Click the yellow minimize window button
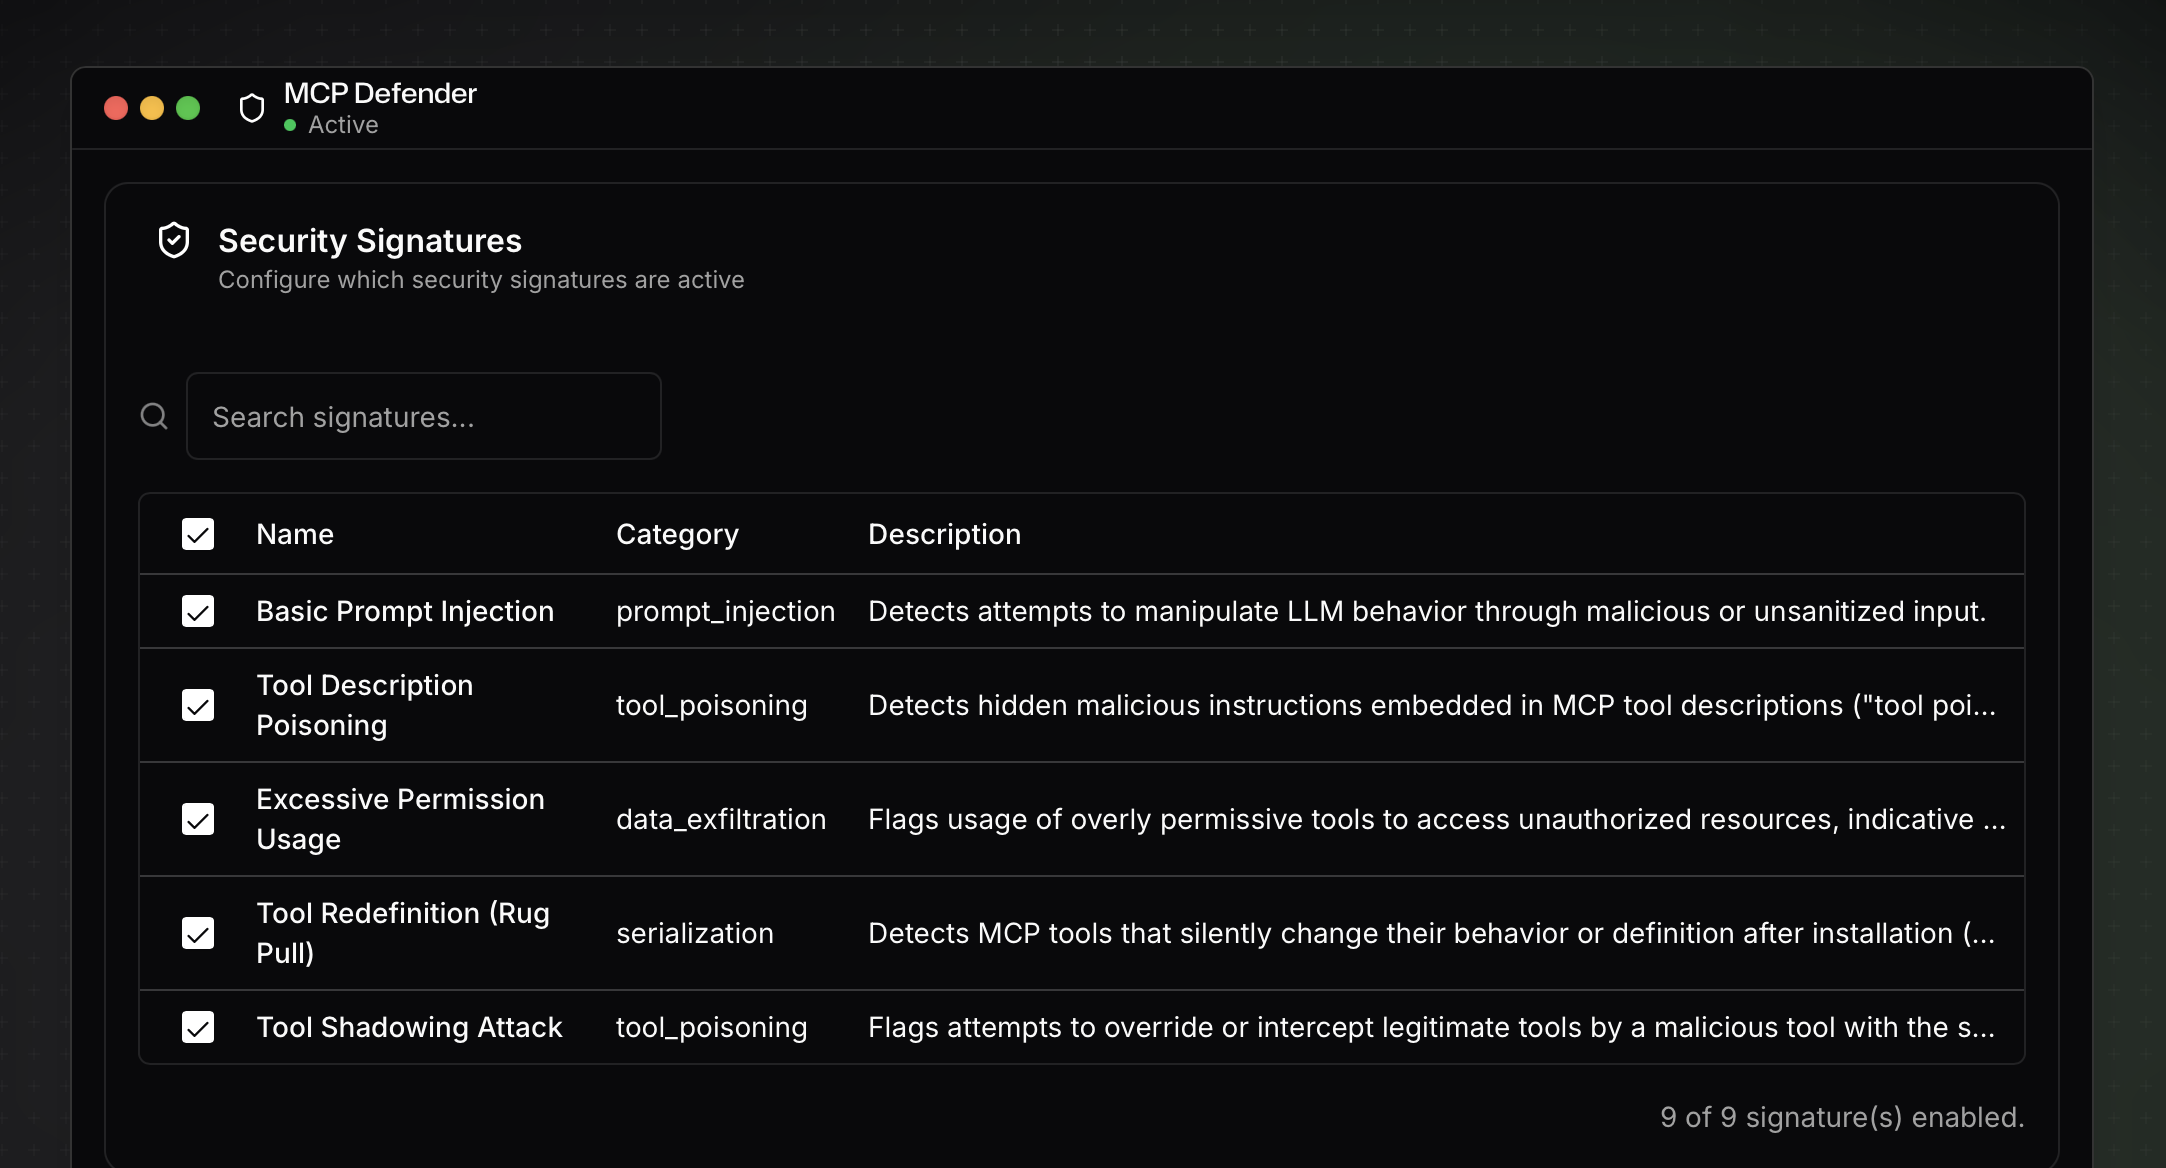 (152, 108)
